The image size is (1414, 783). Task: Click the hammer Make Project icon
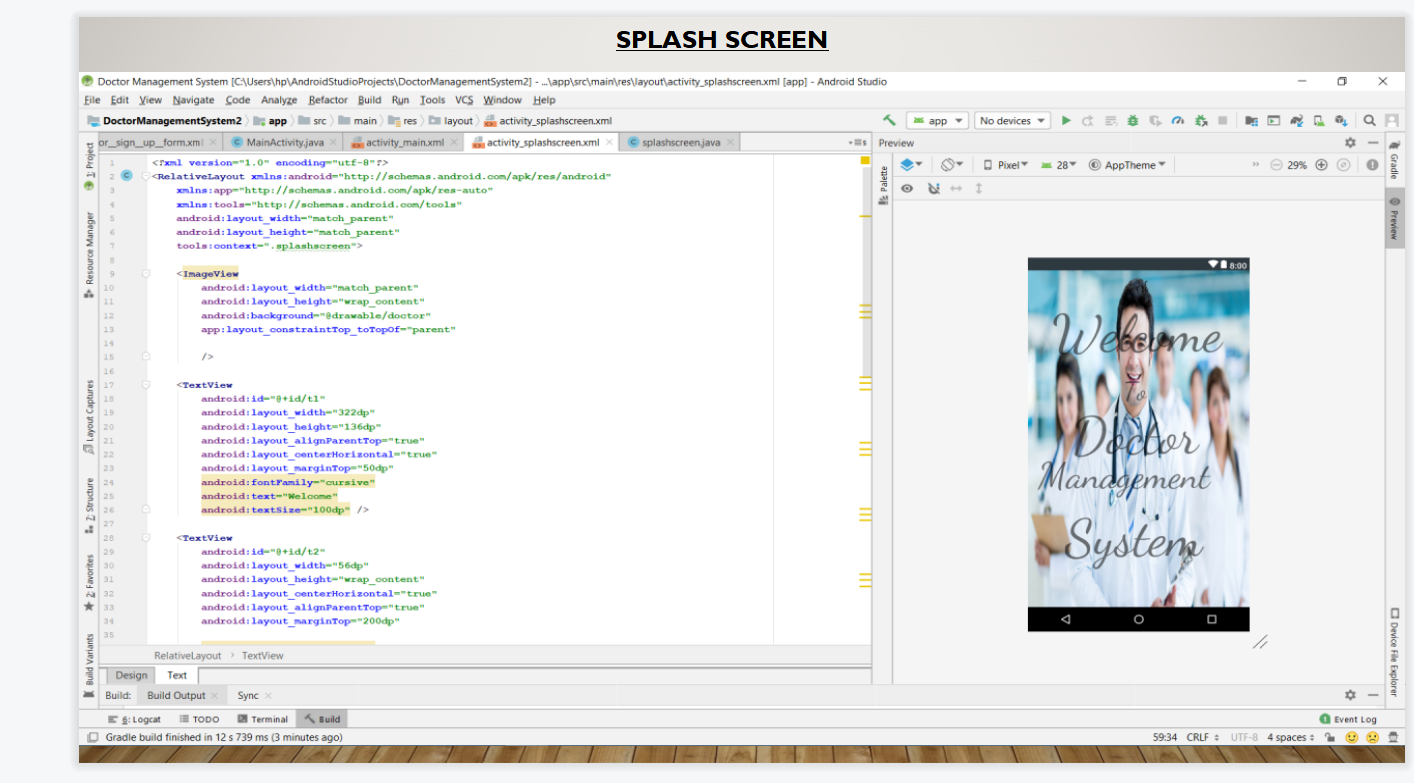tap(889, 120)
